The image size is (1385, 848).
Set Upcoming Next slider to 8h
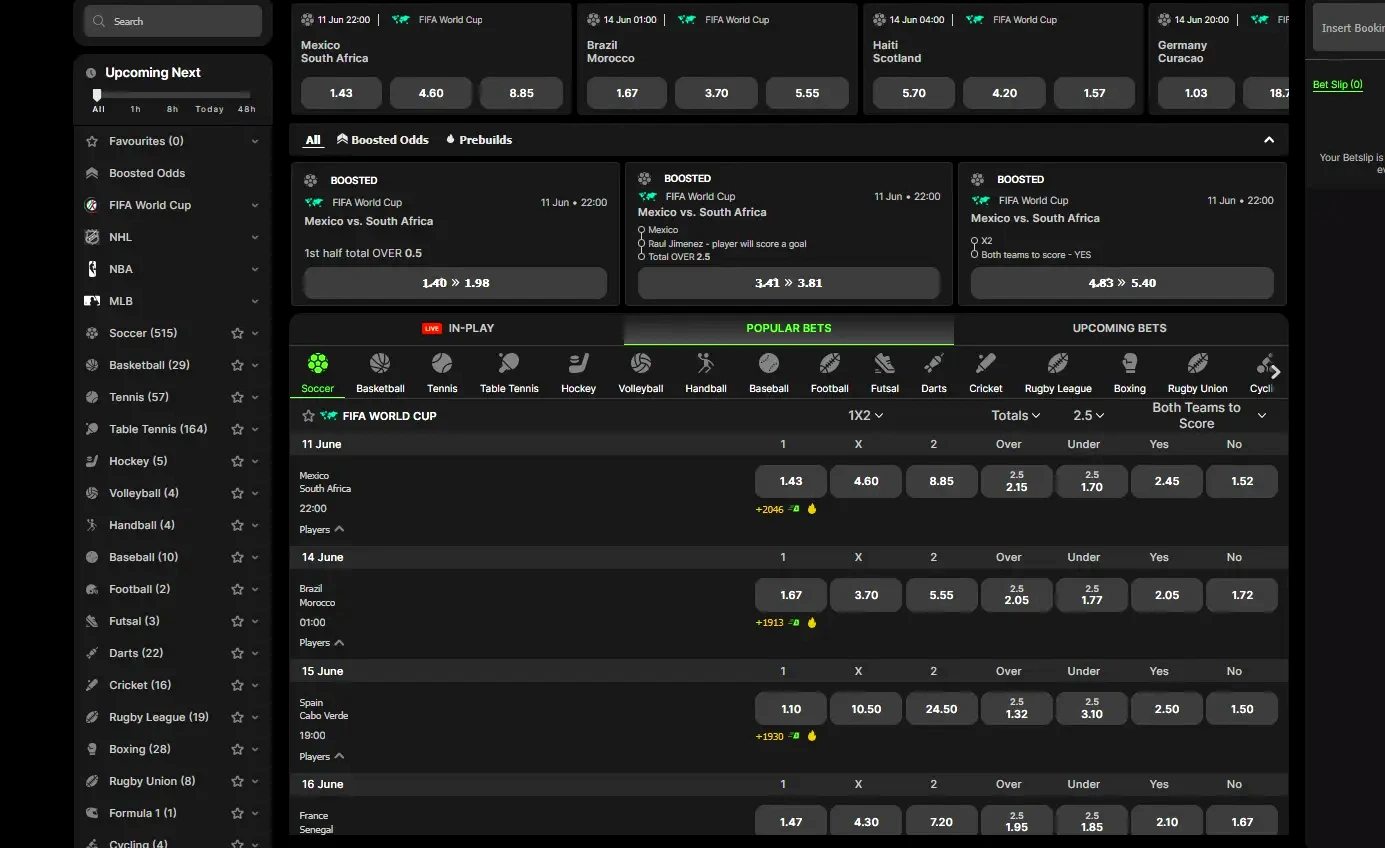click(173, 109)
